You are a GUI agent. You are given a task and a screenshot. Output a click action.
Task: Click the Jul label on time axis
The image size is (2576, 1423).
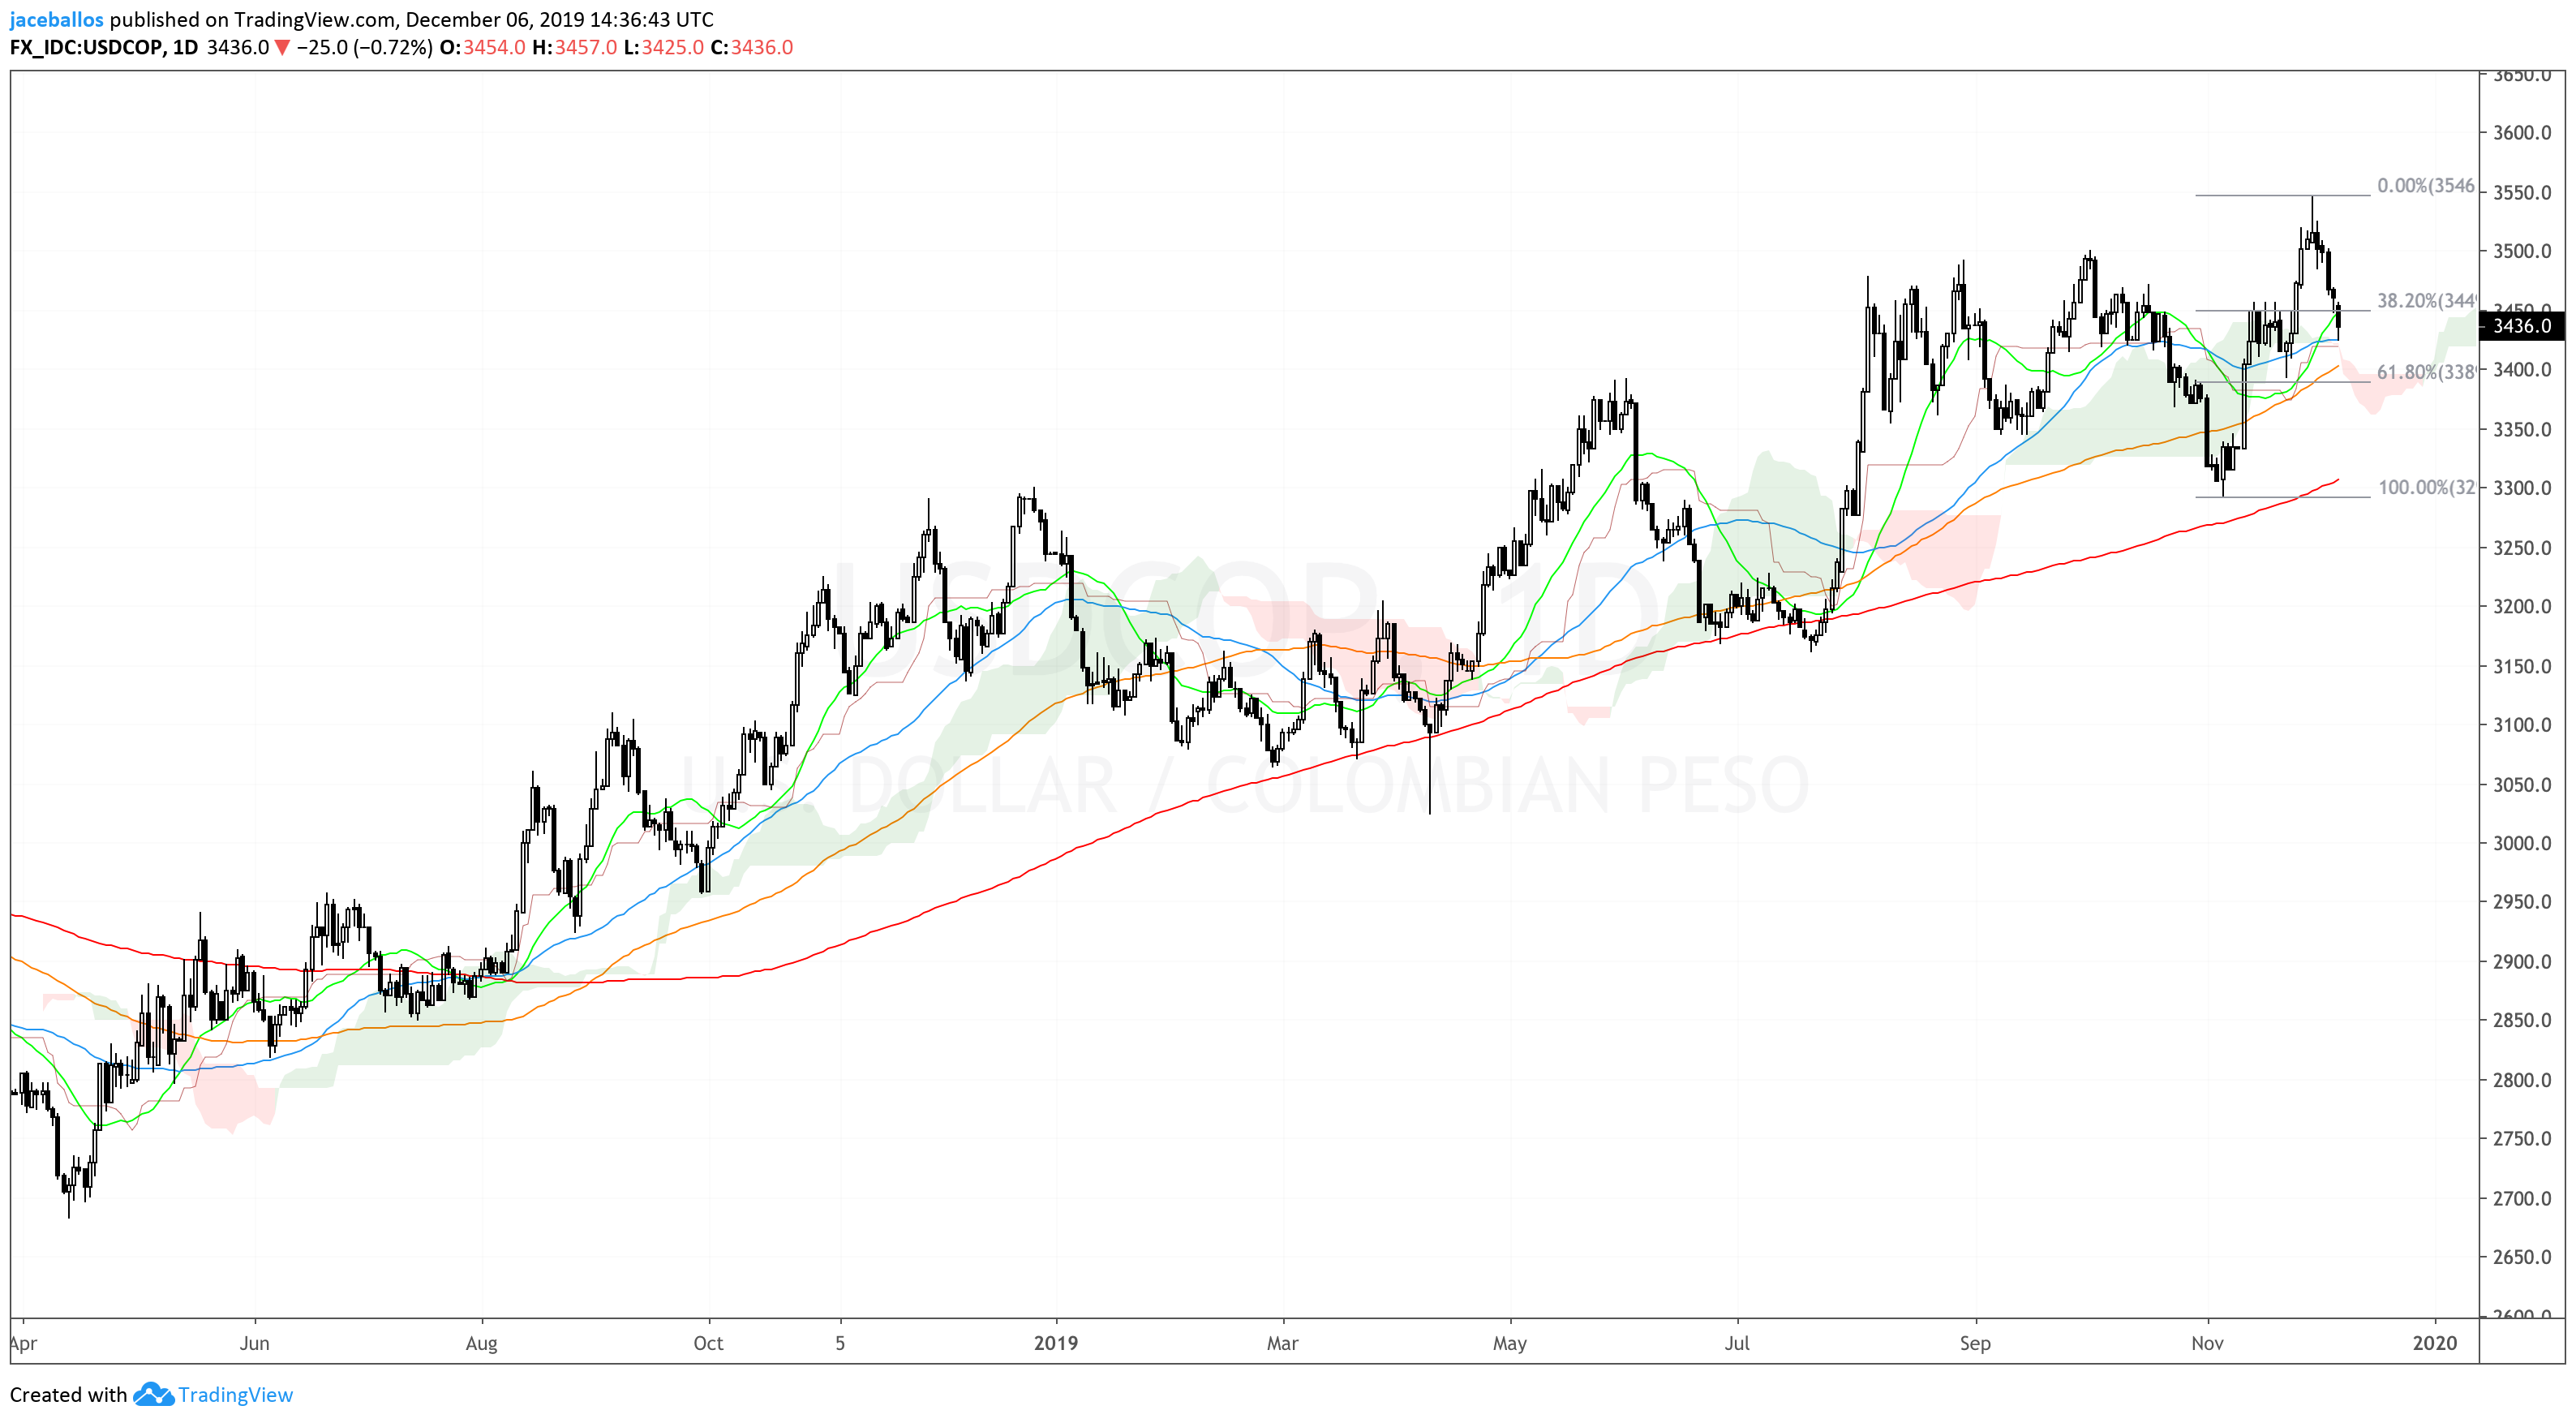click(x=1737, y=1343)
